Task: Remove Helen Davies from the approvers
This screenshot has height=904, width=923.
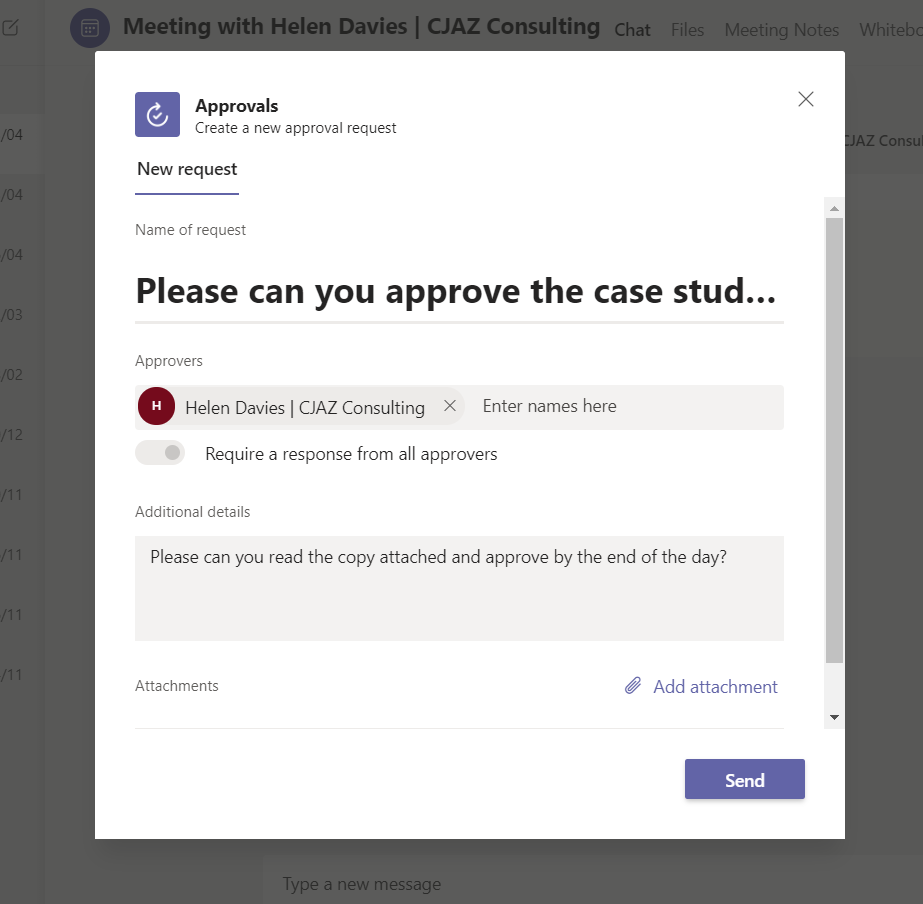Action: pyautogui.click(x=450, y=406)
